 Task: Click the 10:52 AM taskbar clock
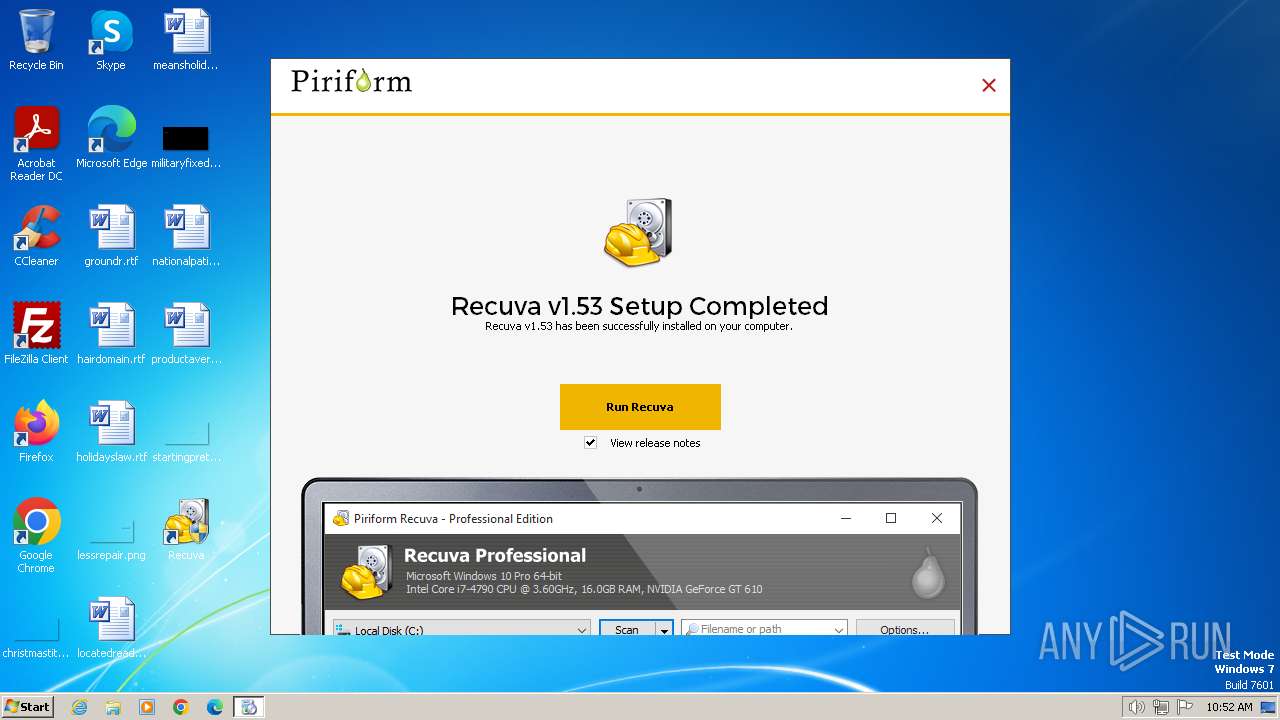[x=1229, y=707]
